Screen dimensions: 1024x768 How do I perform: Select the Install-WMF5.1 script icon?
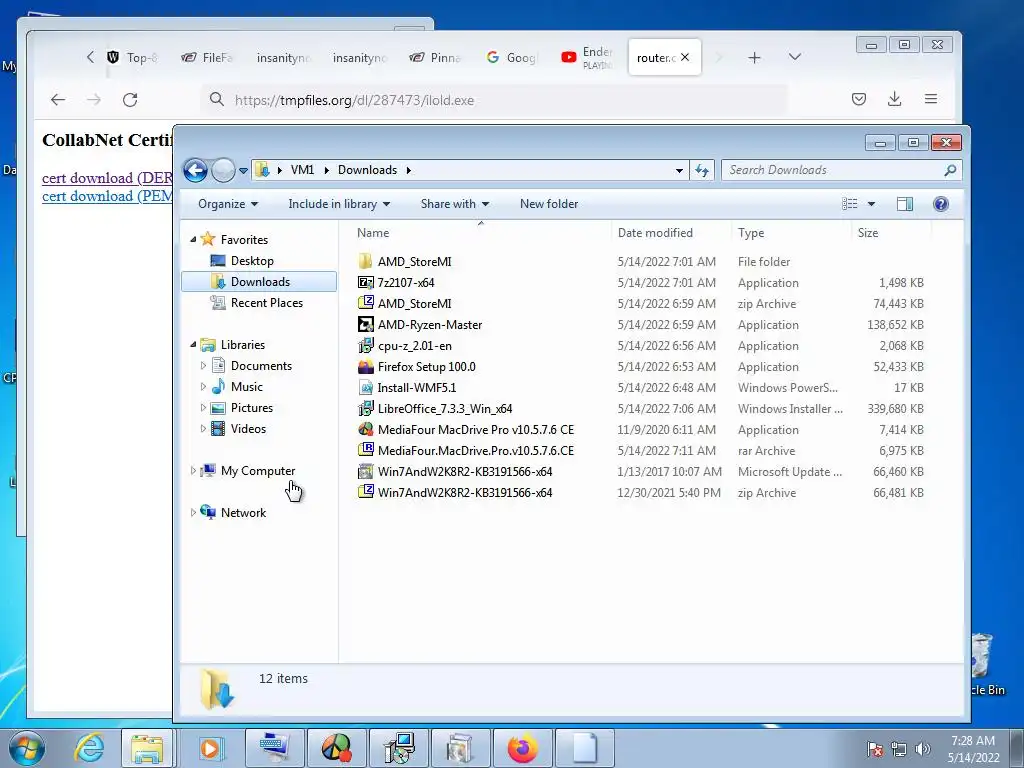(366, 387)
